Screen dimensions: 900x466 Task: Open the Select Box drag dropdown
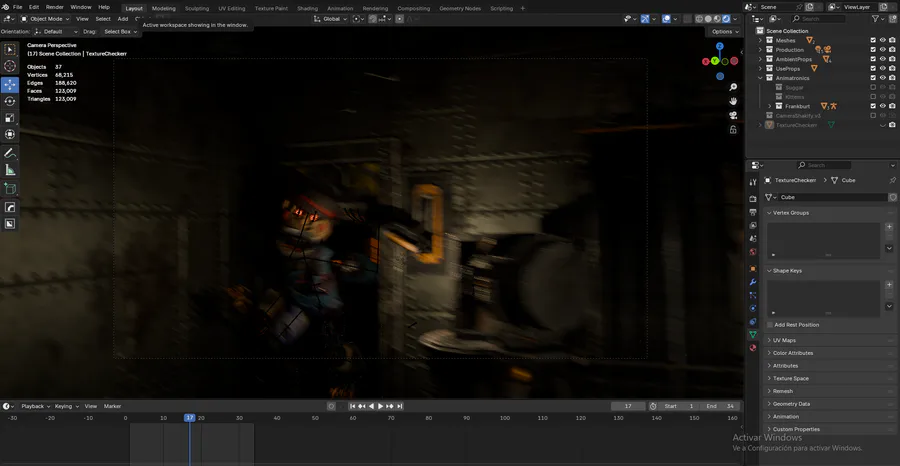click(121, 32)
